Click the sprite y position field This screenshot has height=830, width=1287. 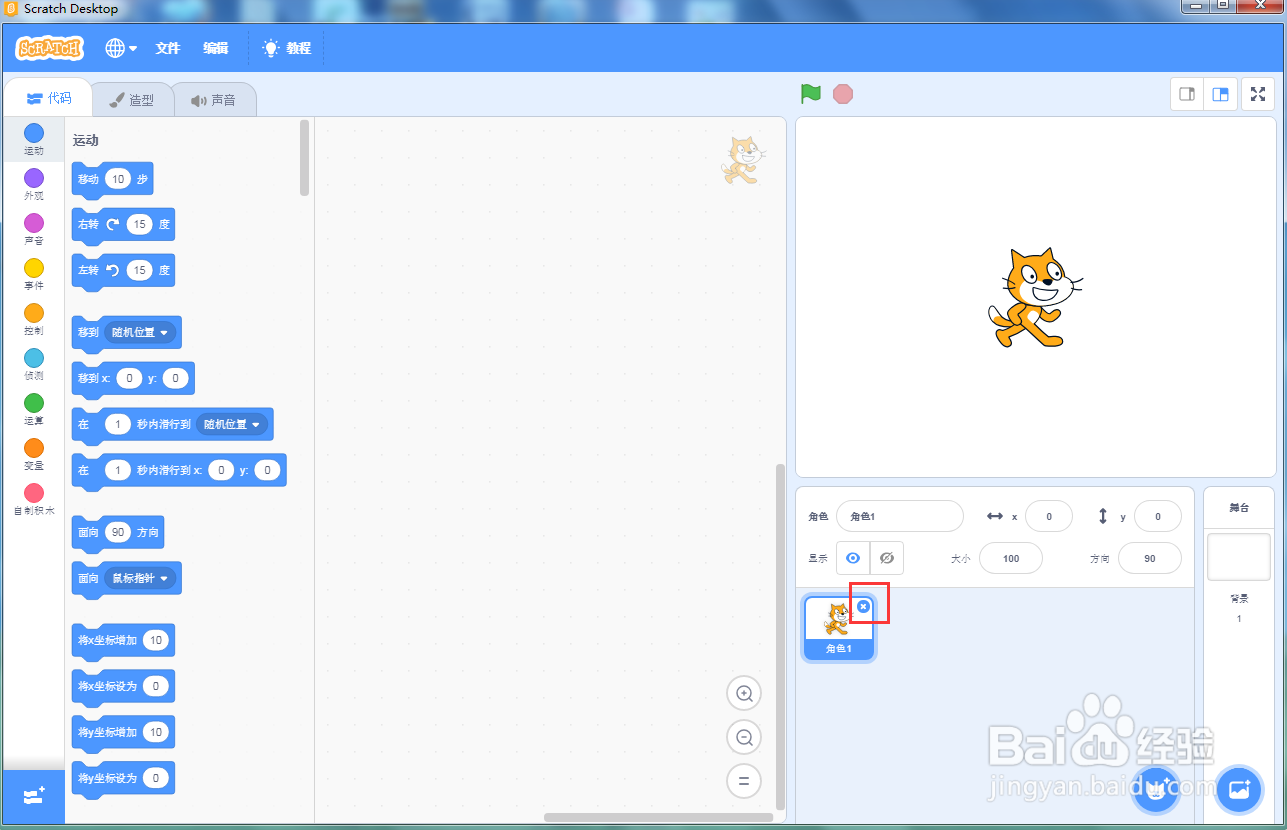(1158, 516)
